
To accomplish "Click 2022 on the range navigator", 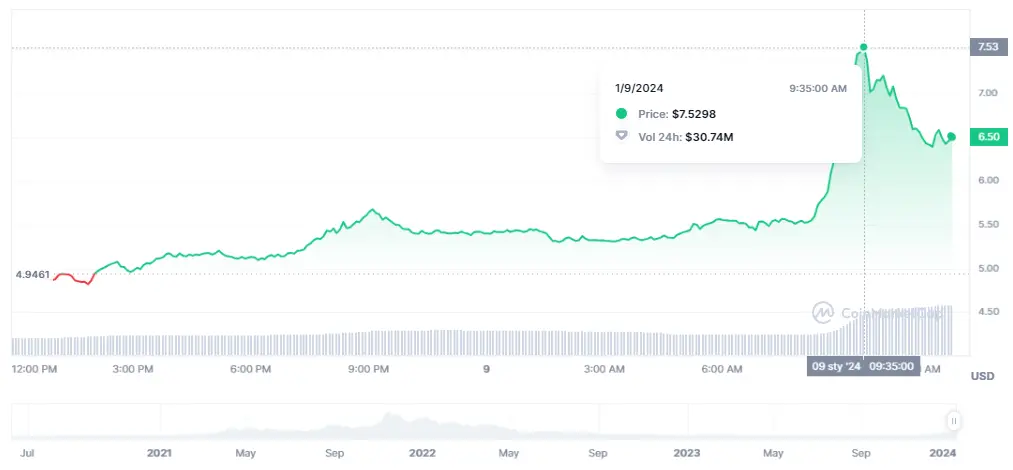I will pyautogui.click(x=423, y=453).
